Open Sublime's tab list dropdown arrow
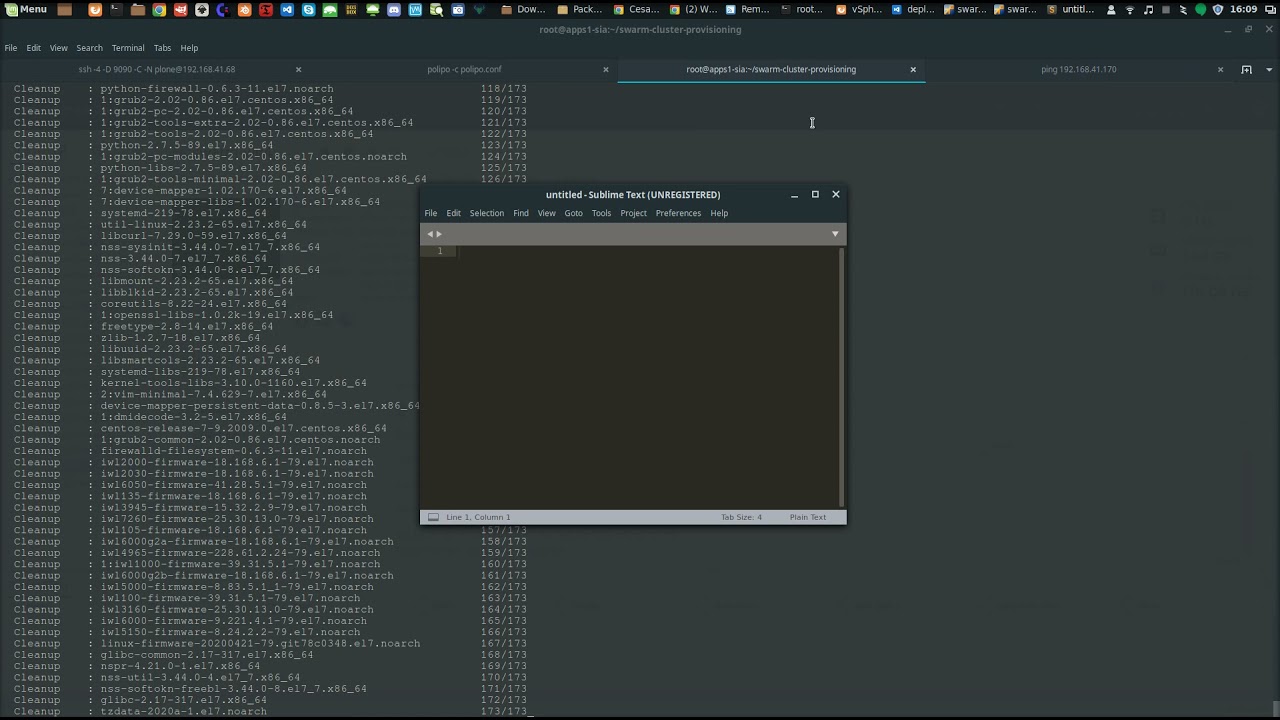 coord(835,234)
